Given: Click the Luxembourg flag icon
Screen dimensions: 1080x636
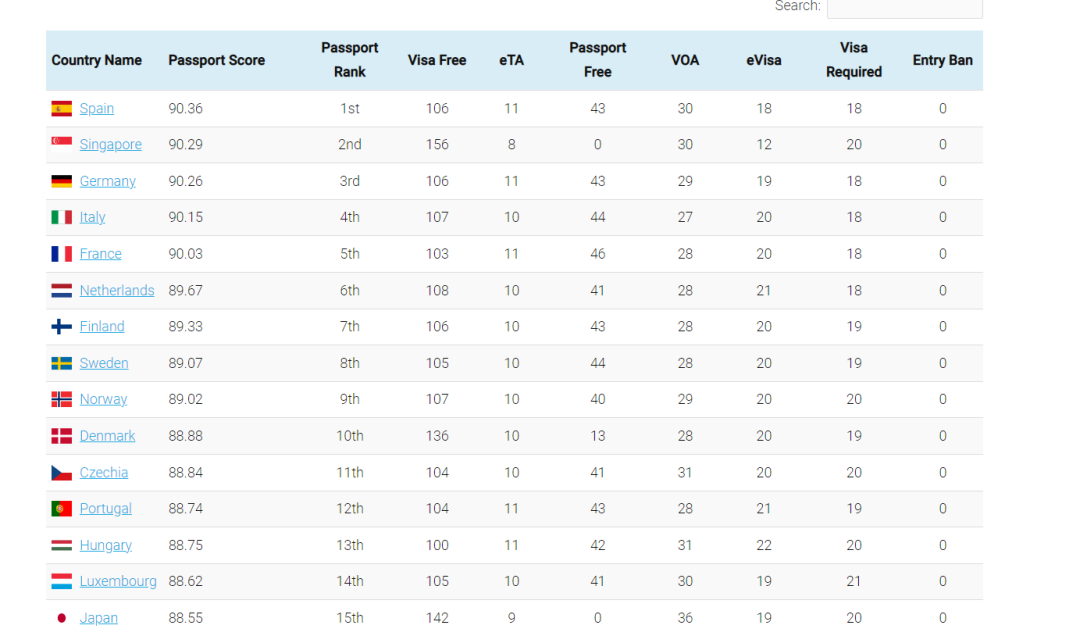Looking at the screenshot, I should 61,582.
